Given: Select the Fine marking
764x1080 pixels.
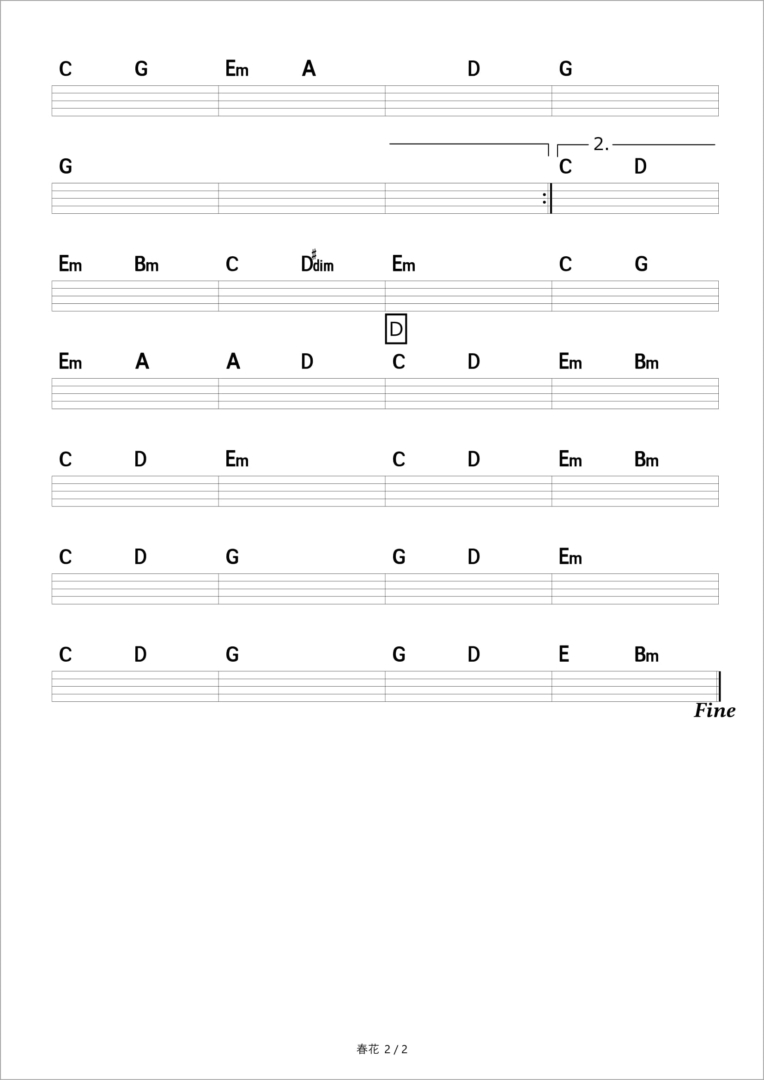Looking at the screenshot, I should click(x=714, y=711).
